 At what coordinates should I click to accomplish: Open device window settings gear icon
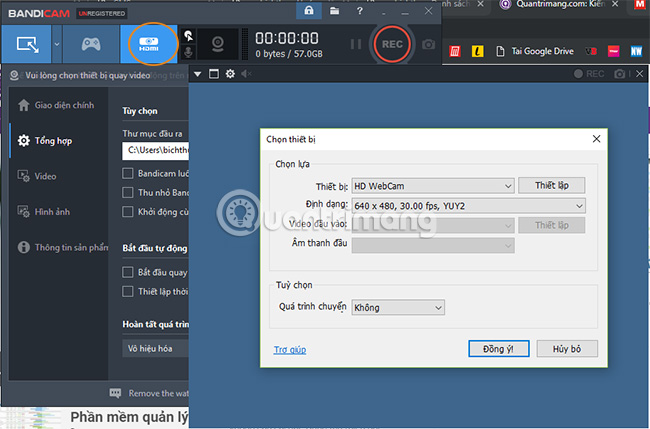[230, 74]
